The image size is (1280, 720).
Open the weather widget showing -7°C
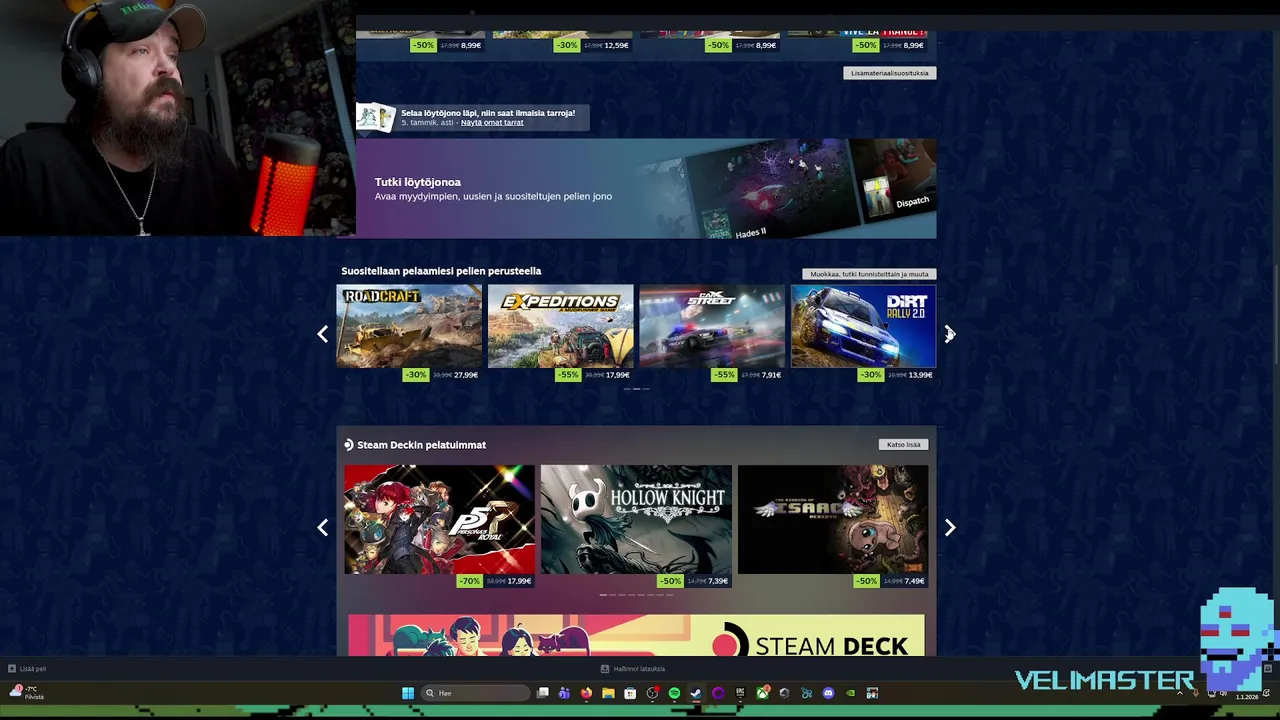(26, 693)
